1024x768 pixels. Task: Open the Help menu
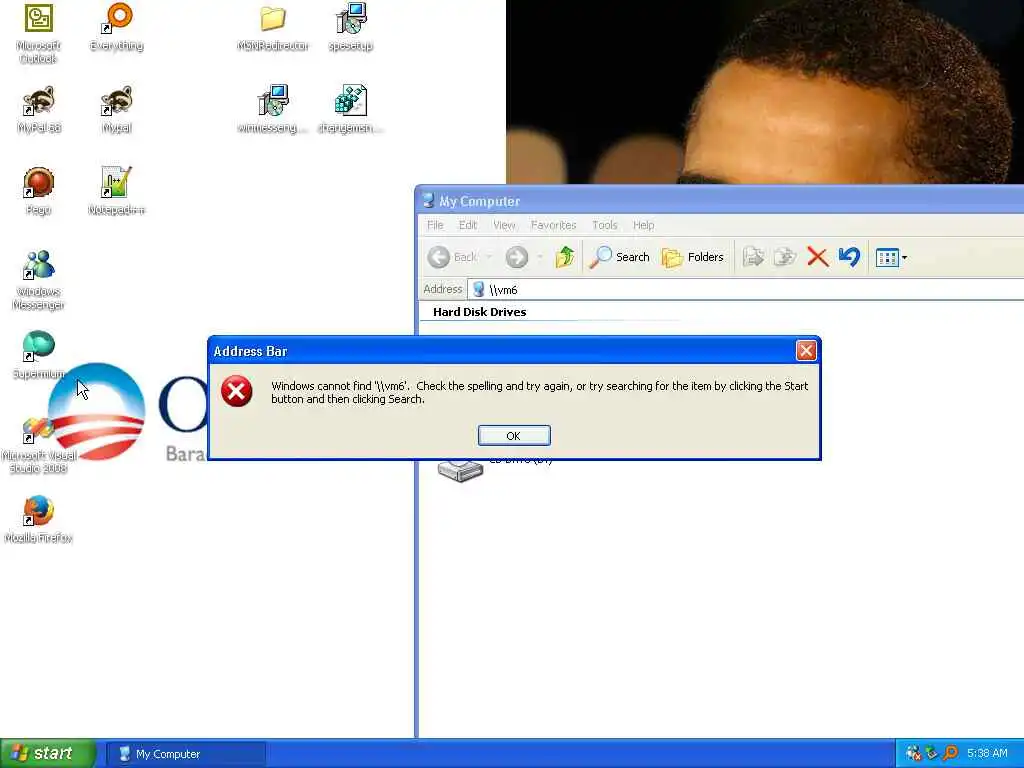pyautogui.click(x=643, y=225)
